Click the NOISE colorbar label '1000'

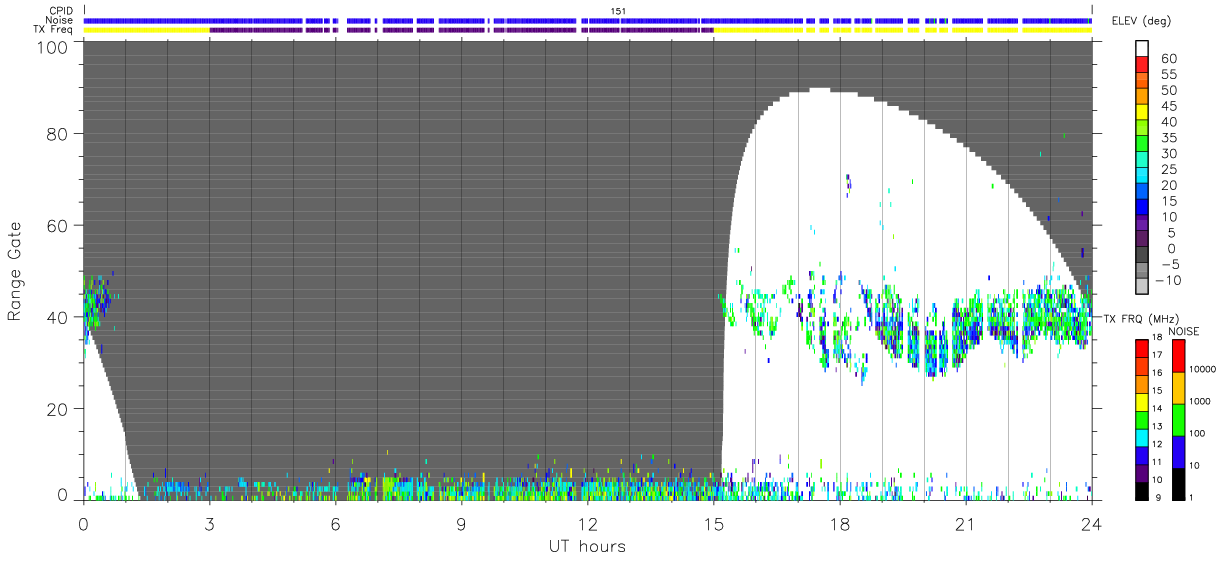pyautogui.click(x=1199, y=401)
